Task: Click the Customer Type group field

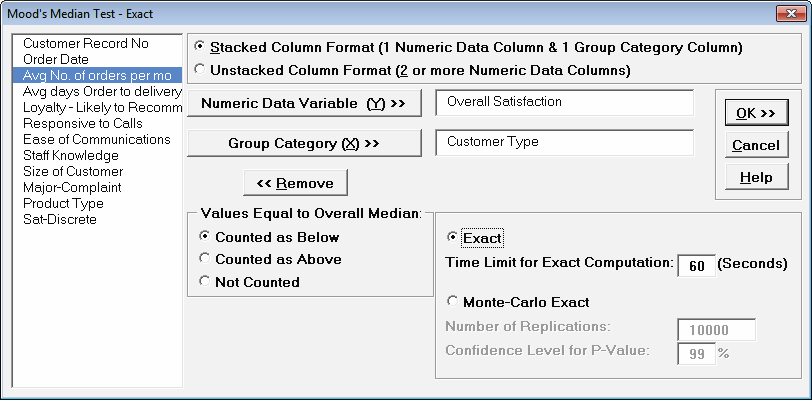Action: click(x=564, y=142)
